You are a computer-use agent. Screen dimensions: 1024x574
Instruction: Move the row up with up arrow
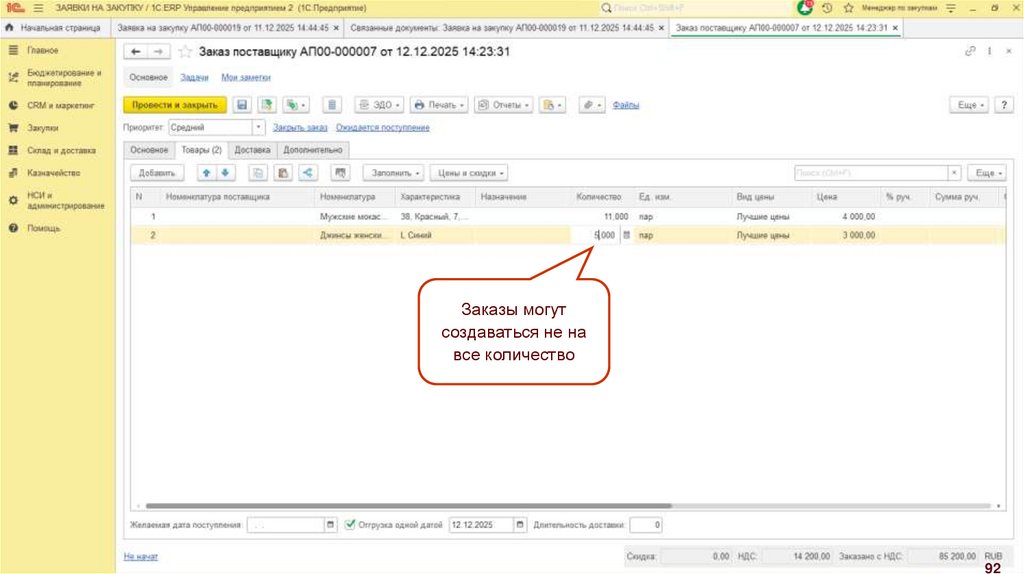(x=208, y=173)
